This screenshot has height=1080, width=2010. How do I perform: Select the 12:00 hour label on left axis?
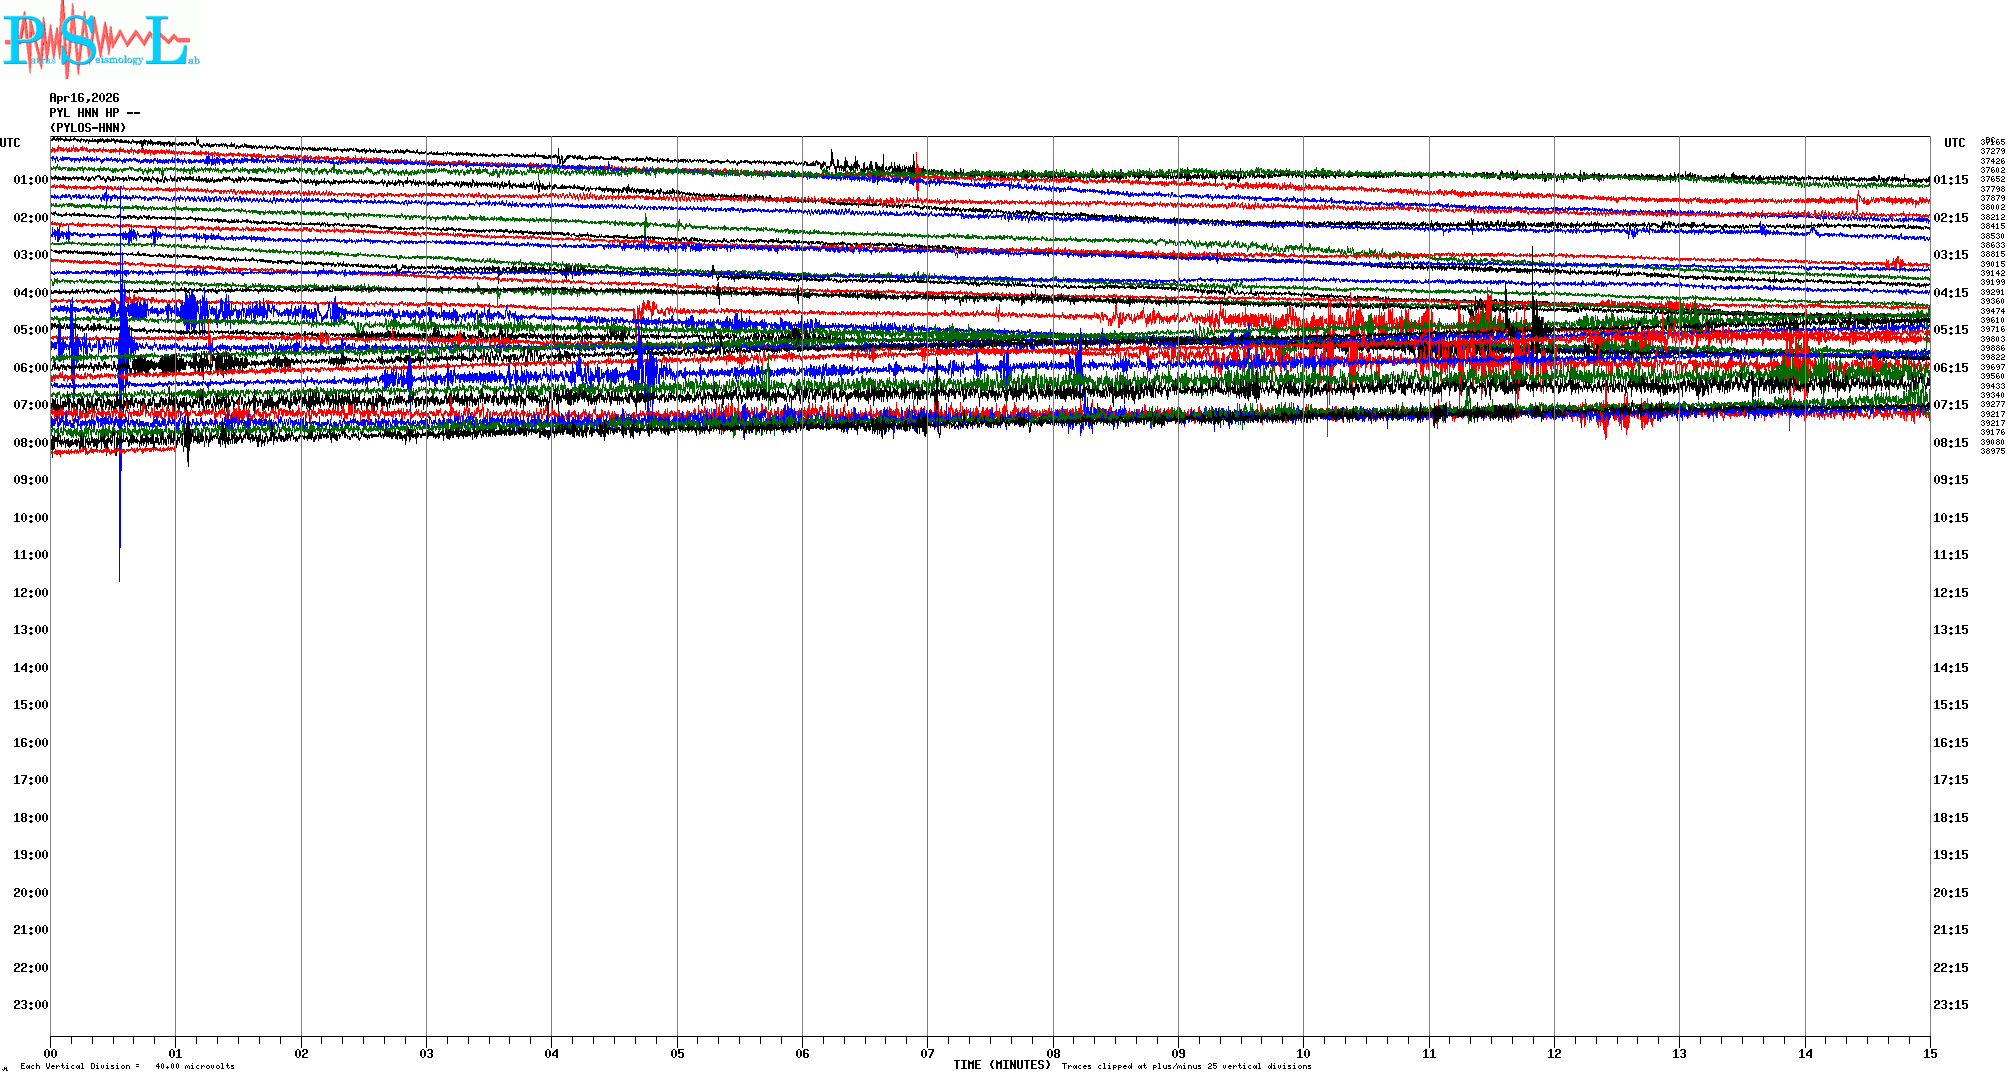click(x=30, y=593)
